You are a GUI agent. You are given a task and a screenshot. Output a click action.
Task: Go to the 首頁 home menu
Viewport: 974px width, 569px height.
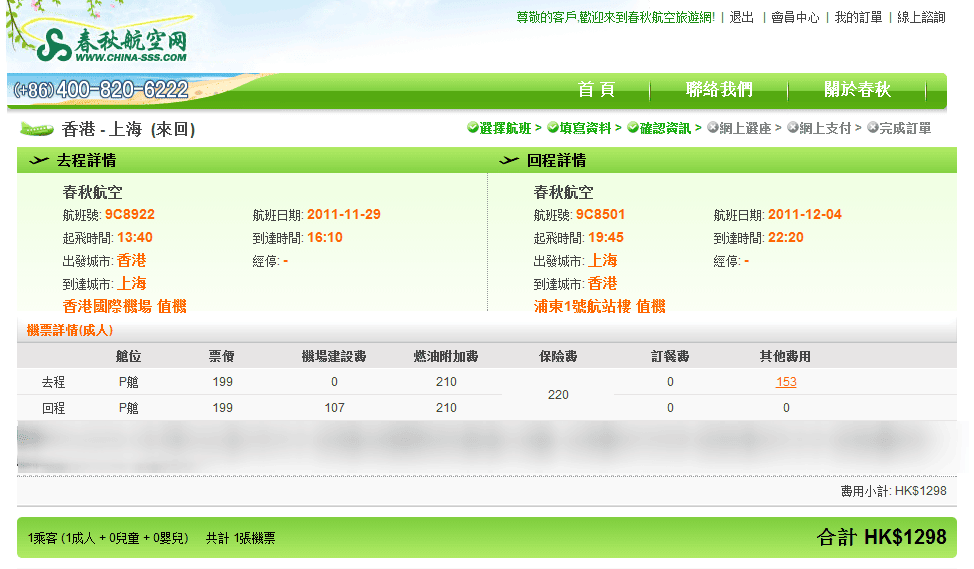click(x=596, y=90)
